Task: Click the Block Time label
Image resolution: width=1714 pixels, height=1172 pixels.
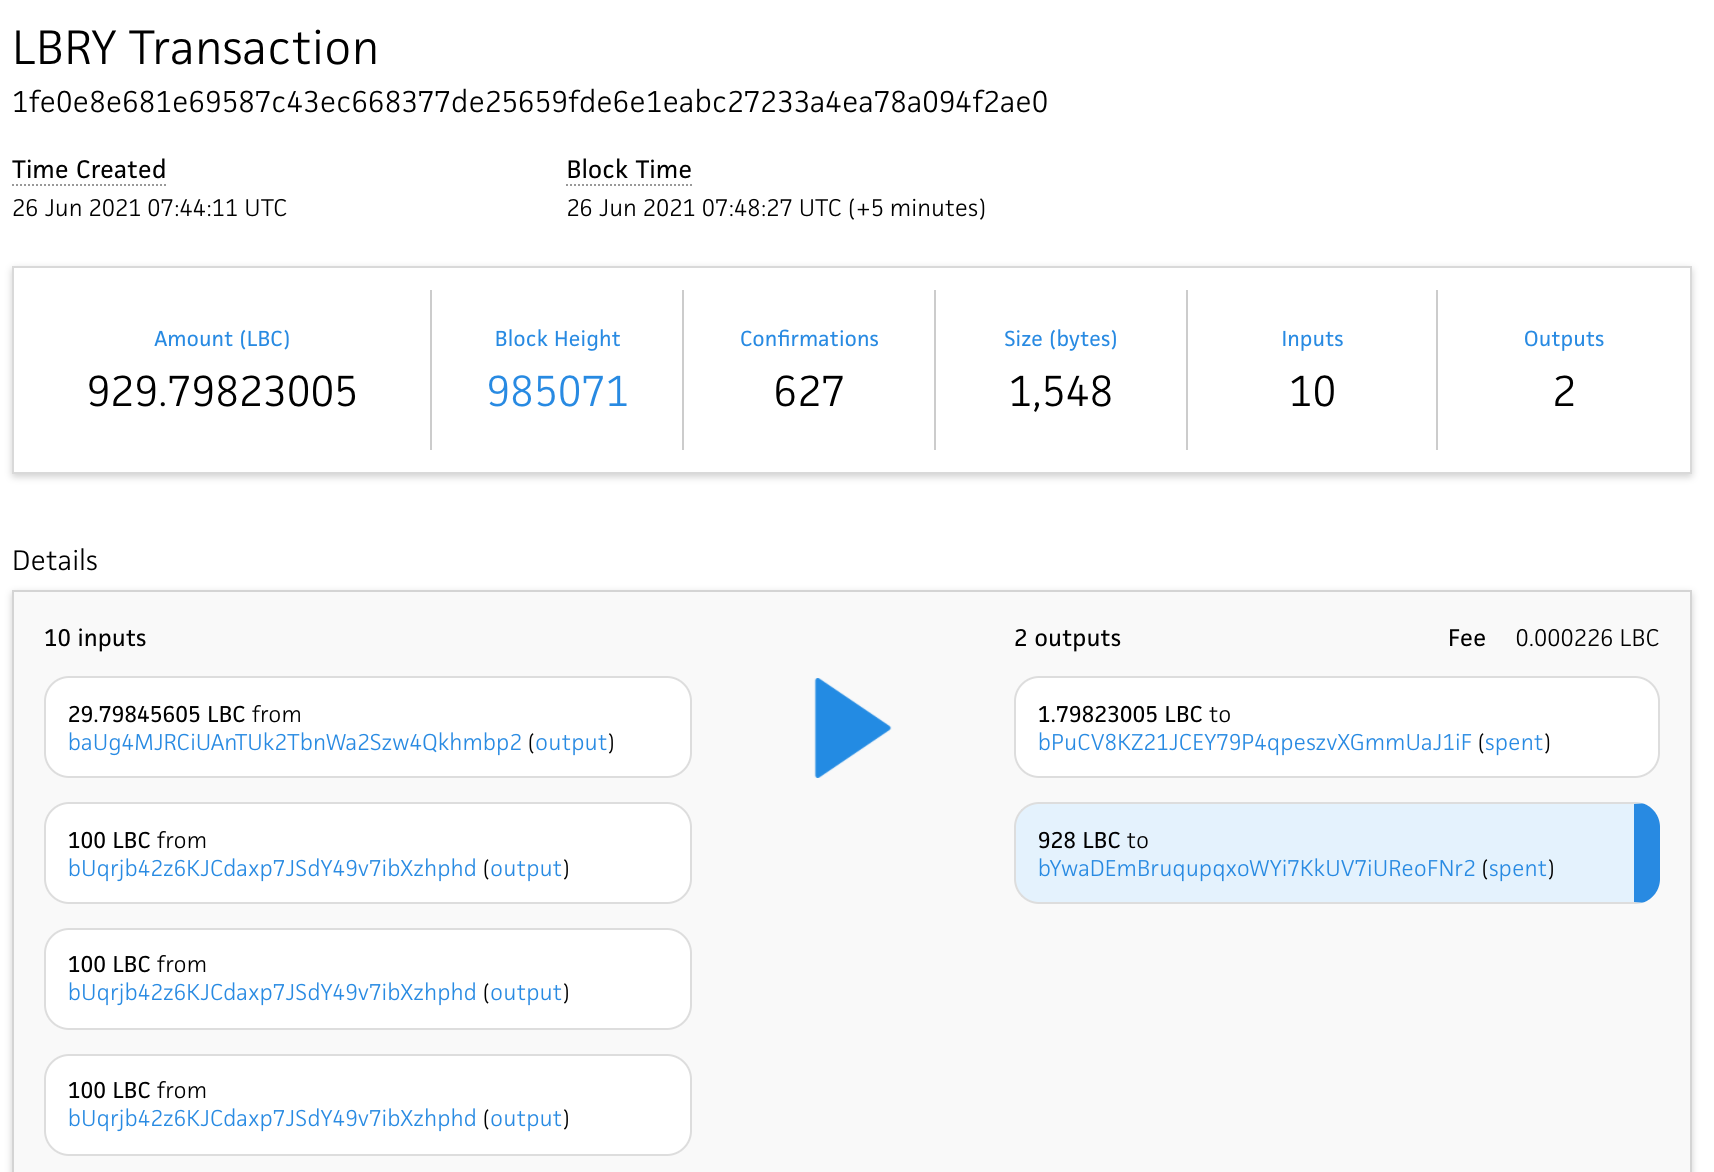Action: (x=629, y=170)
